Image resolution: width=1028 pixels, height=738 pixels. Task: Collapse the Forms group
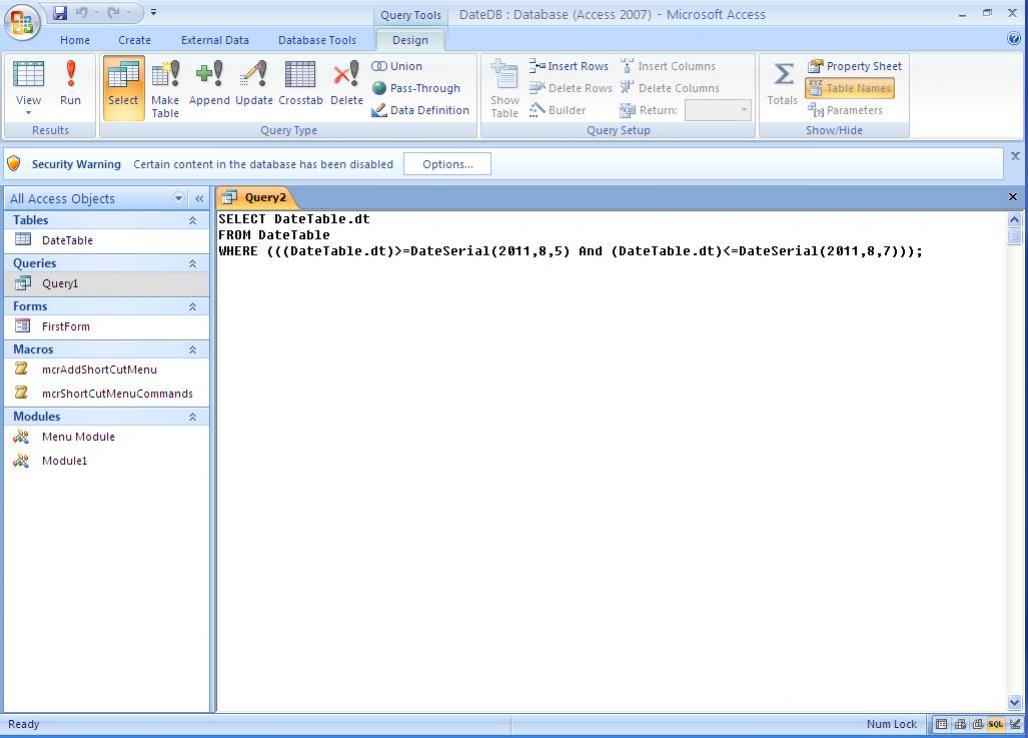[193, 307]
